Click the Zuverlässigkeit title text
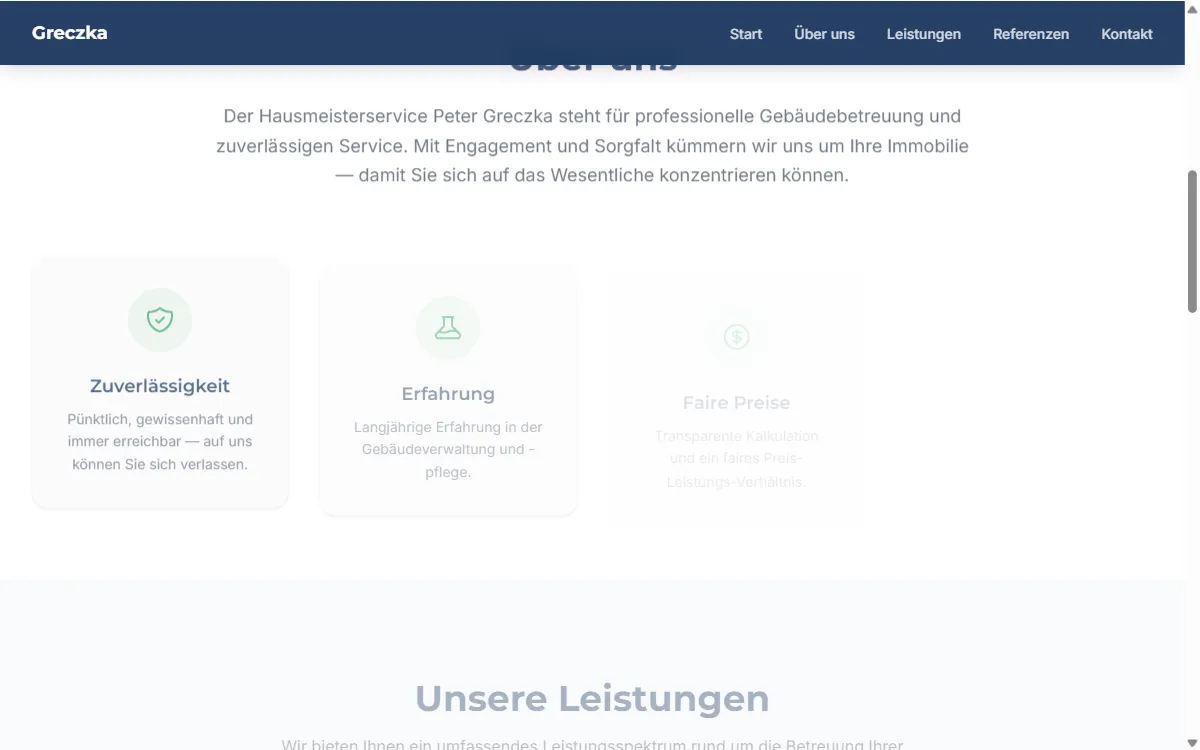 point(159,385)
